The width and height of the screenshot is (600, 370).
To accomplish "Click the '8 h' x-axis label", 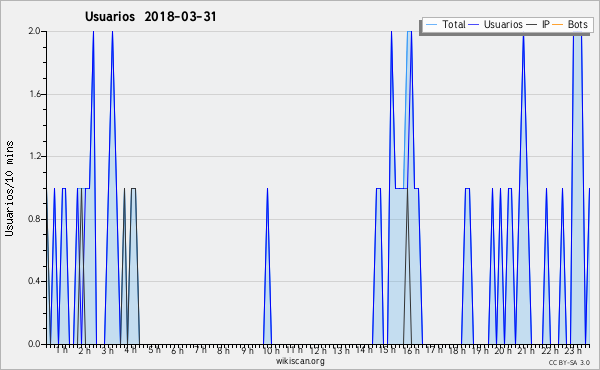I will 223,350.
